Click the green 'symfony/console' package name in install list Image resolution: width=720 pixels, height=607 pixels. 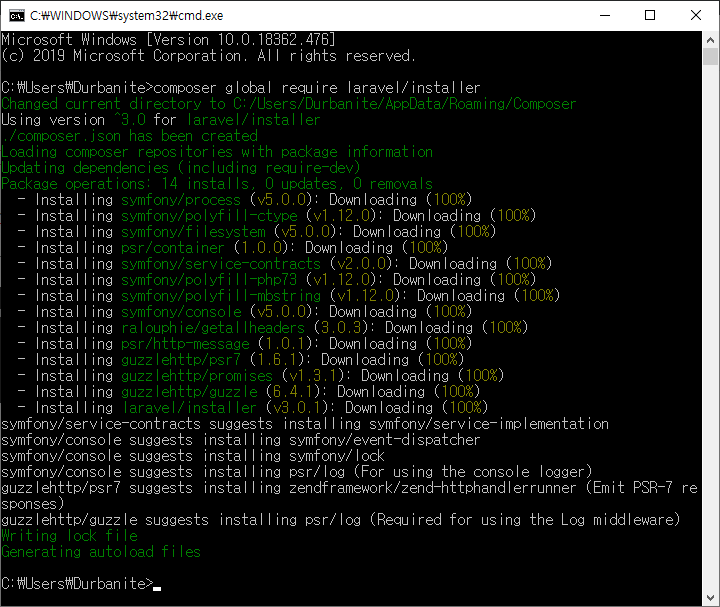(x=181, y=312)
